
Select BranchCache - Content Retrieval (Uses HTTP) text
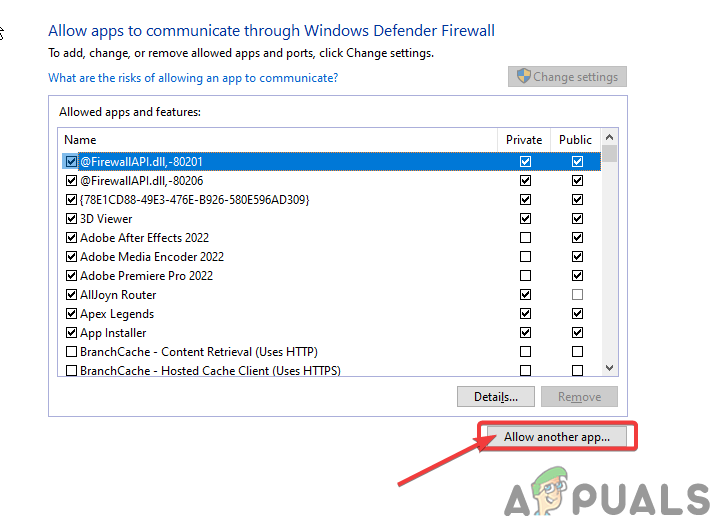(199, 352)
